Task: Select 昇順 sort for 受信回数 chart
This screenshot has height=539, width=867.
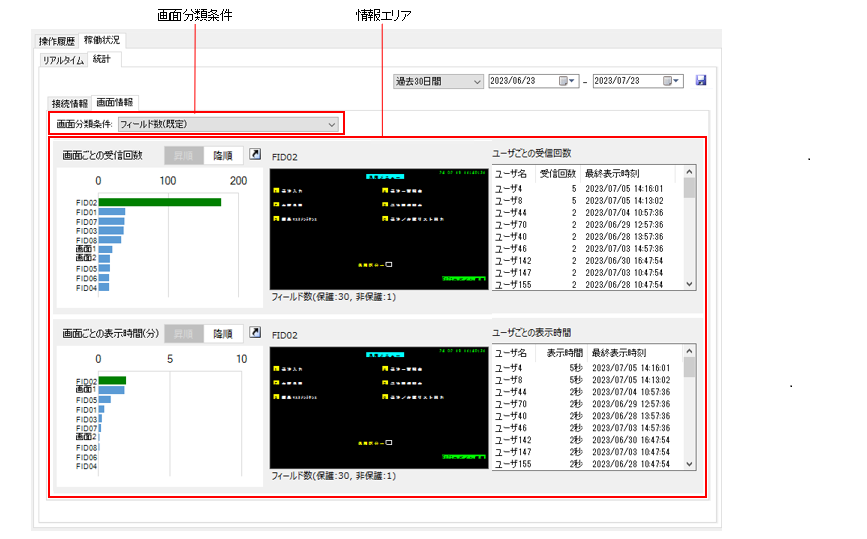Action: (184, 155)
